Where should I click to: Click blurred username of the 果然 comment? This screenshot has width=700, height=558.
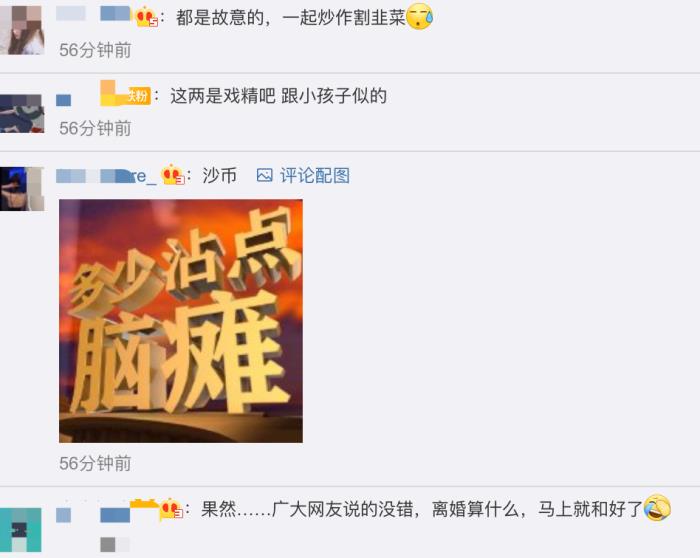(x=93, y=515)
